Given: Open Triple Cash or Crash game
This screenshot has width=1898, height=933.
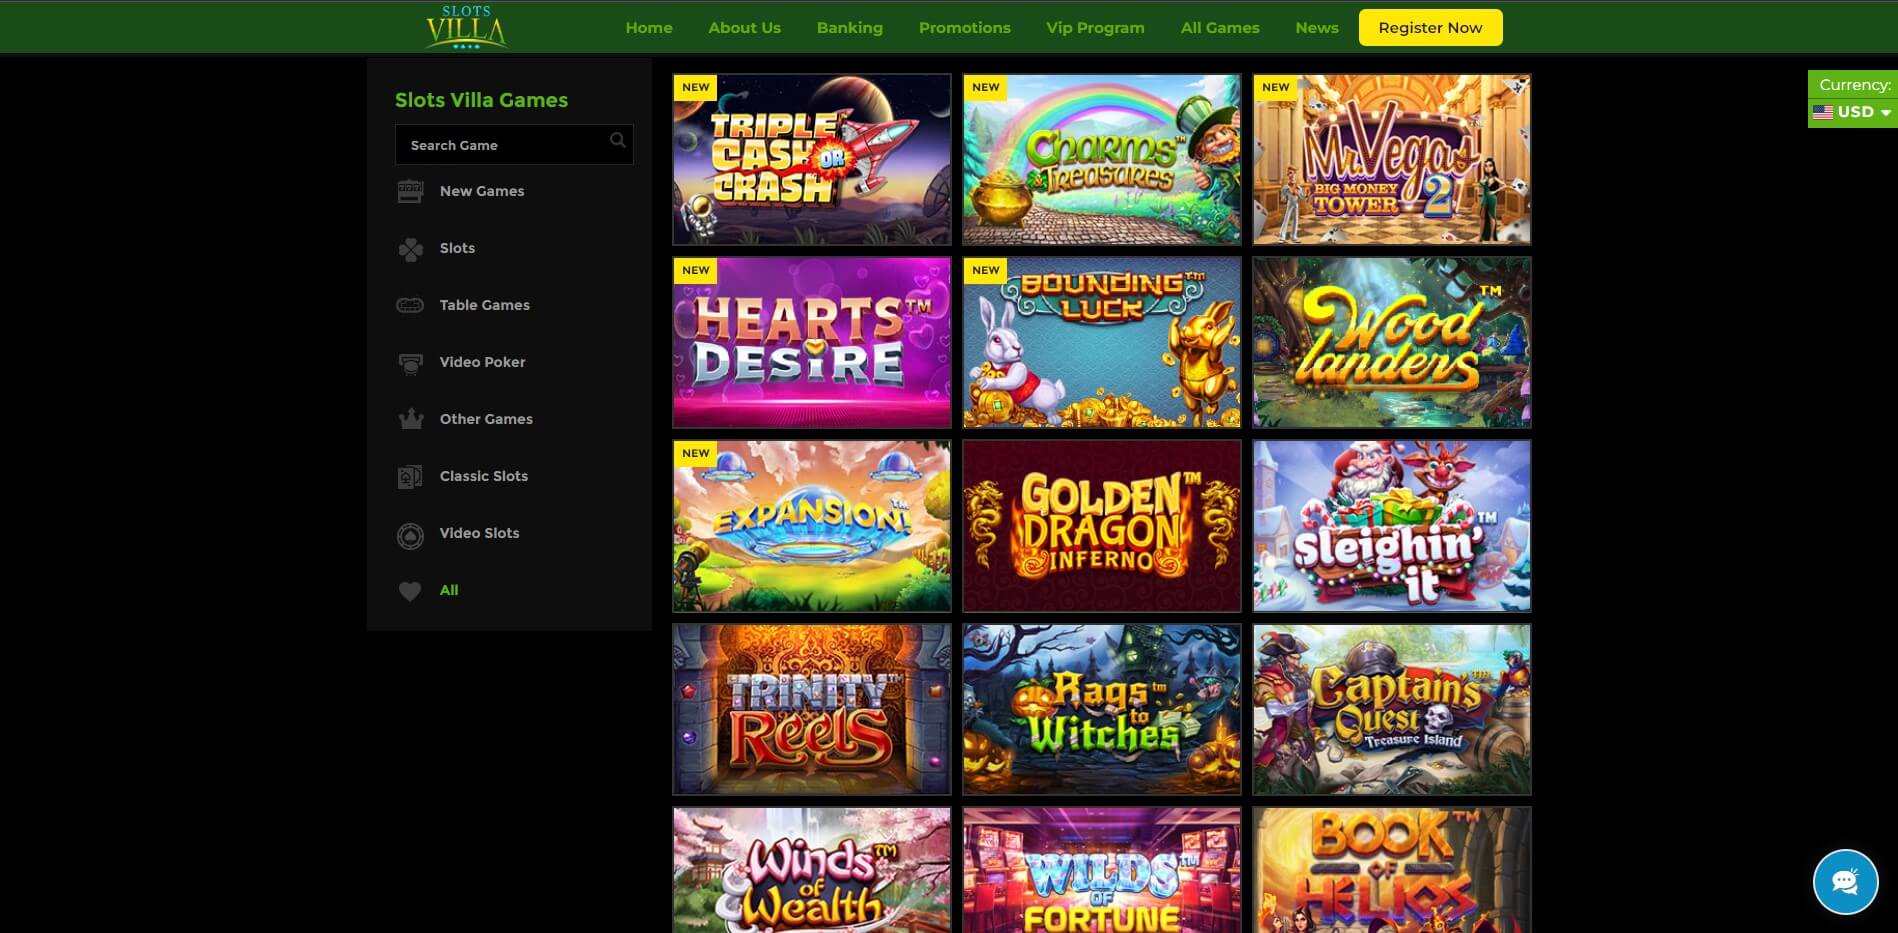Looking at the screenshot, I should point(812,159).
